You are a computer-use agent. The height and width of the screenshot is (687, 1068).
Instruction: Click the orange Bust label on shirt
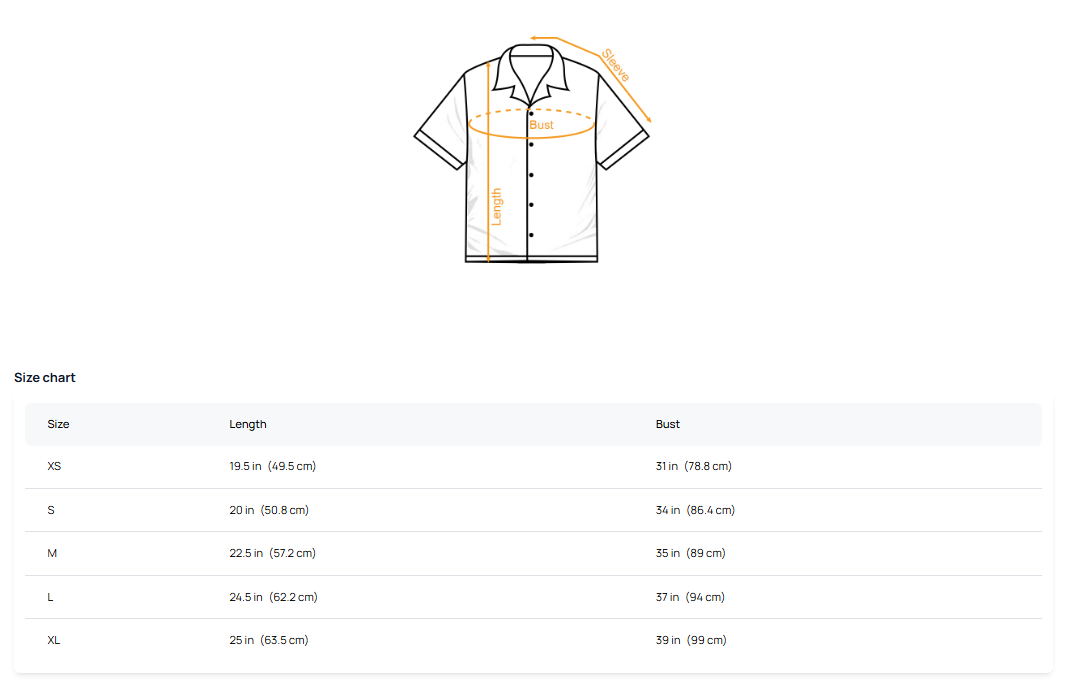pos(541,125)
